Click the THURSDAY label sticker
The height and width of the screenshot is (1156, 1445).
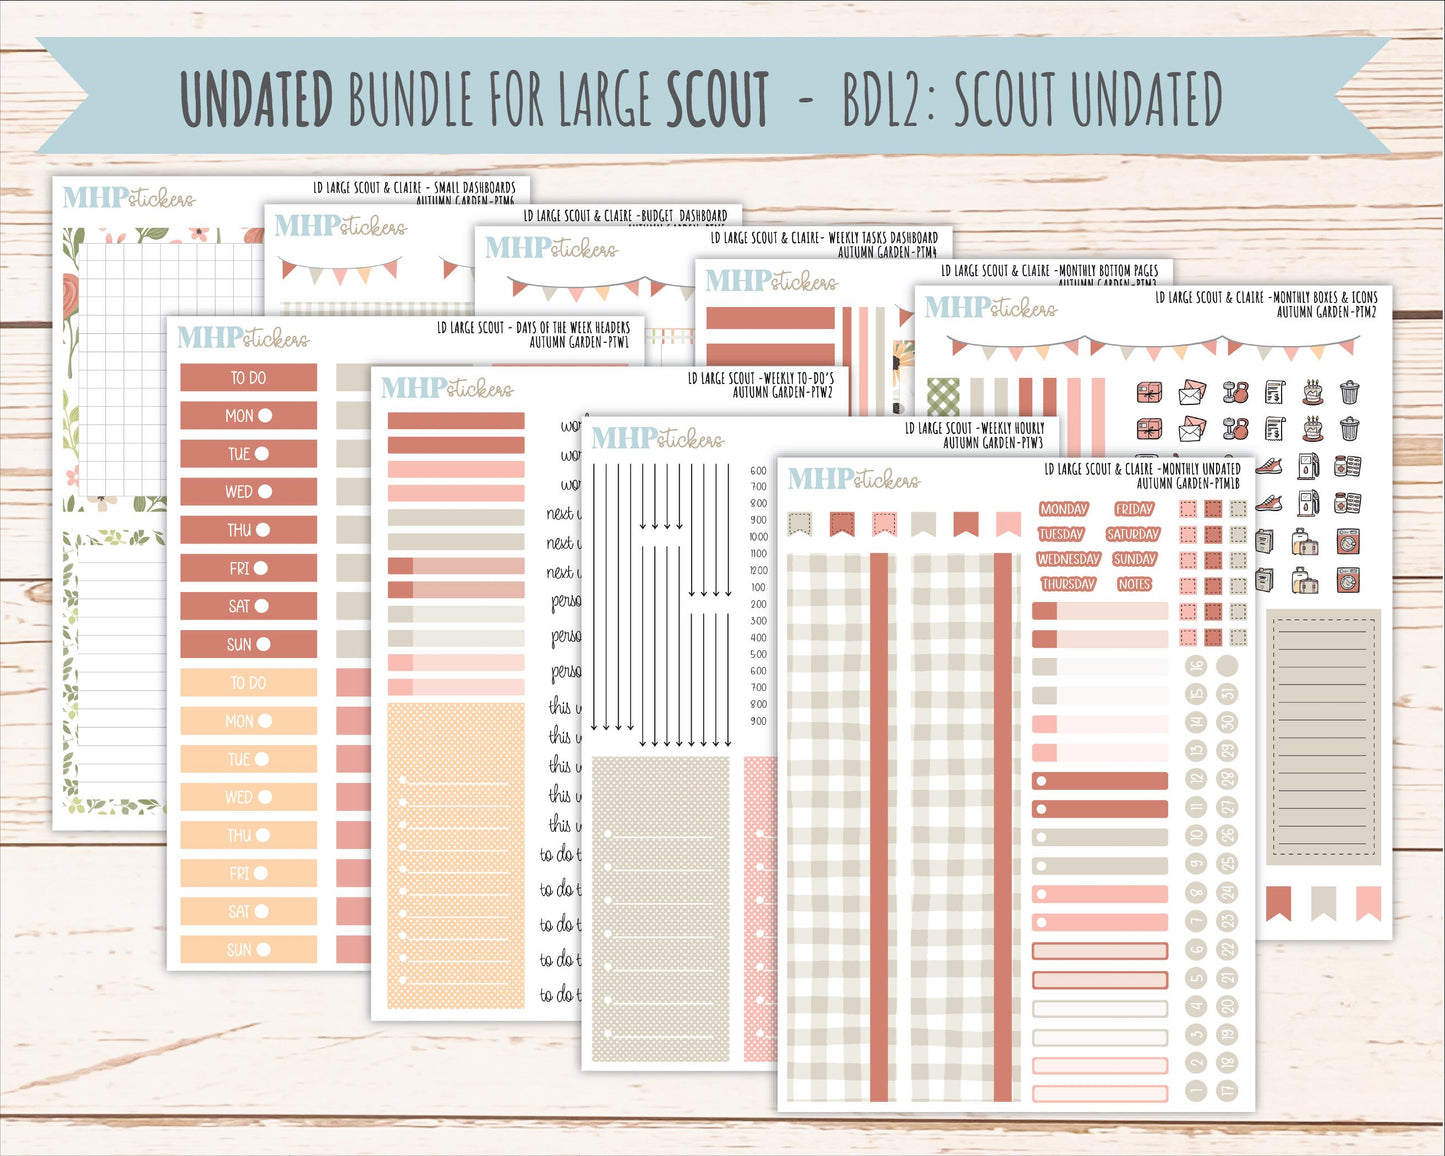click(x=1068, y=584)
